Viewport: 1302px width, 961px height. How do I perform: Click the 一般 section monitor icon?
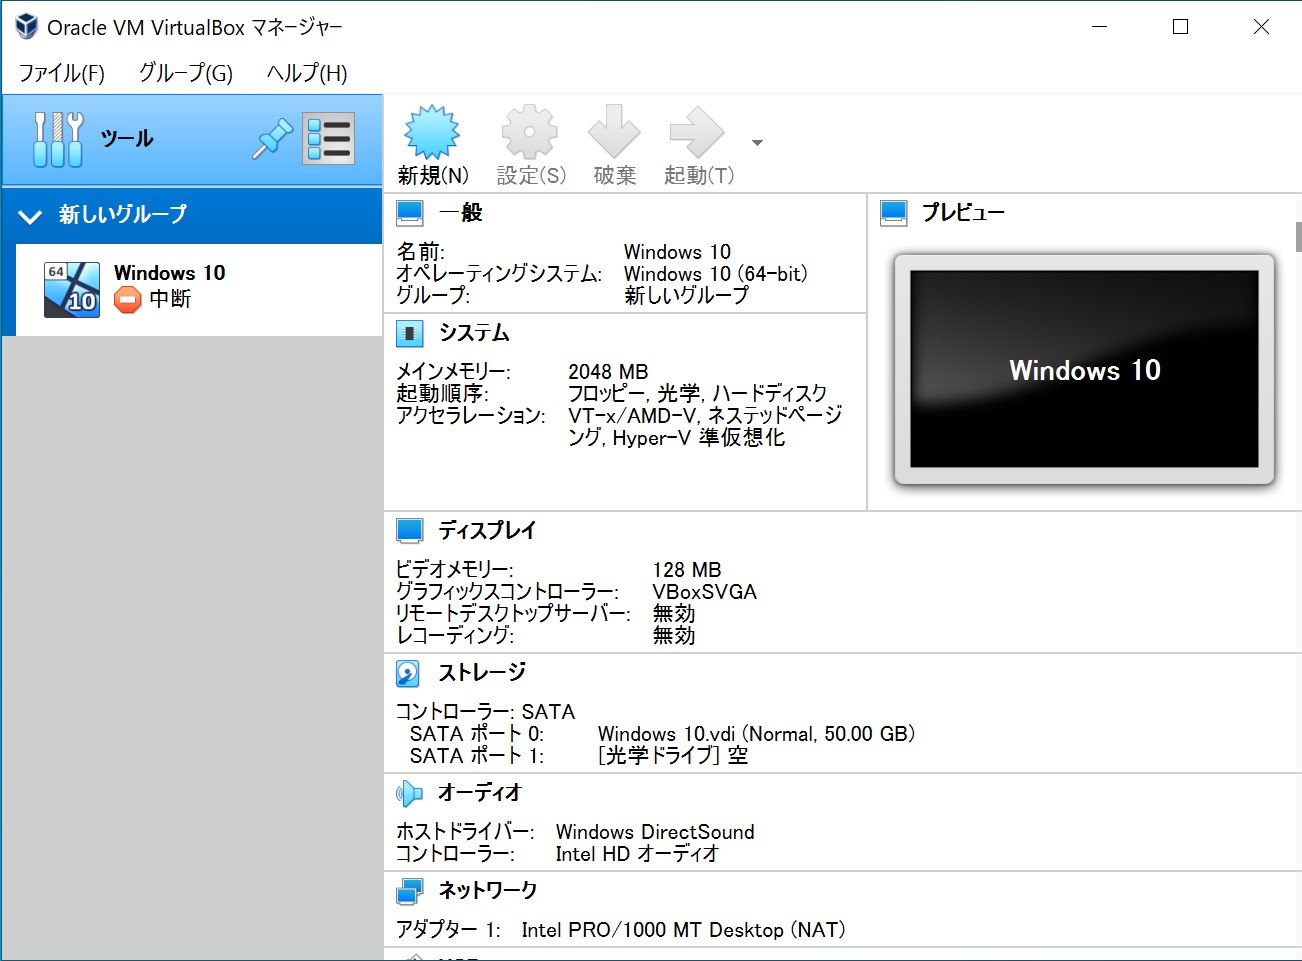410,212
